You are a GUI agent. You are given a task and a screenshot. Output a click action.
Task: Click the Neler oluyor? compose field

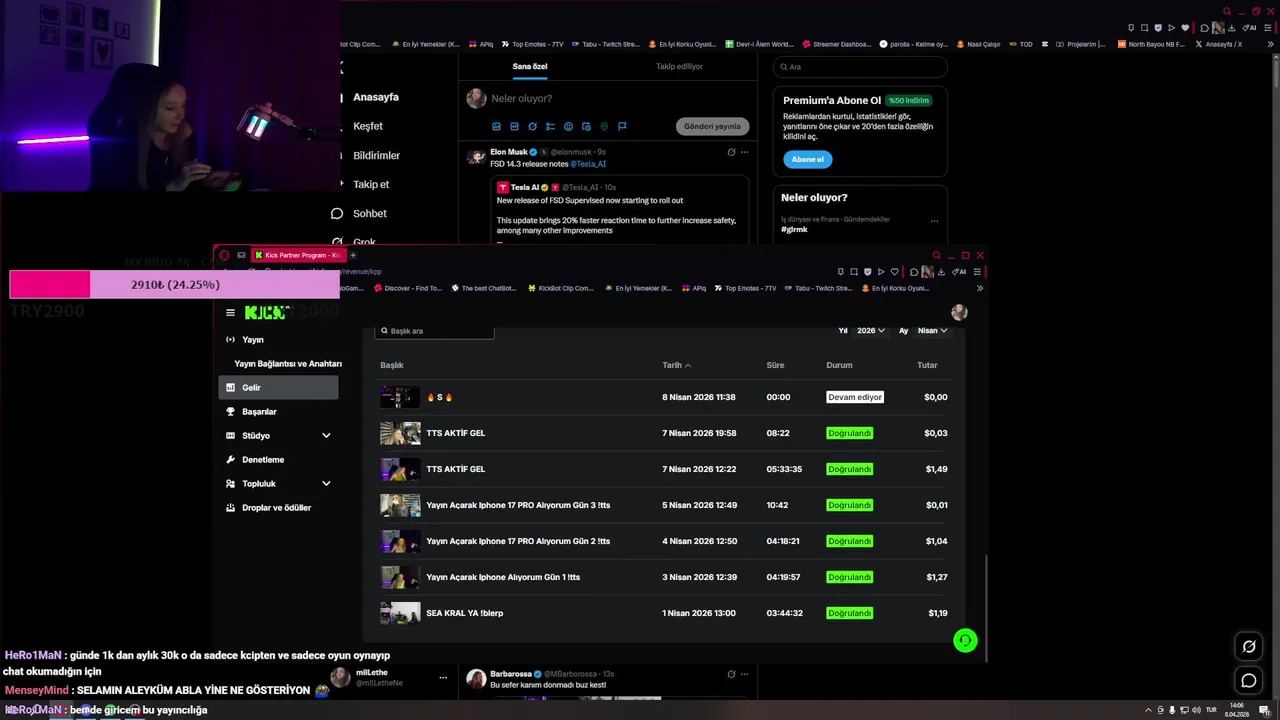pyautogui.click(x=521, y=98)
